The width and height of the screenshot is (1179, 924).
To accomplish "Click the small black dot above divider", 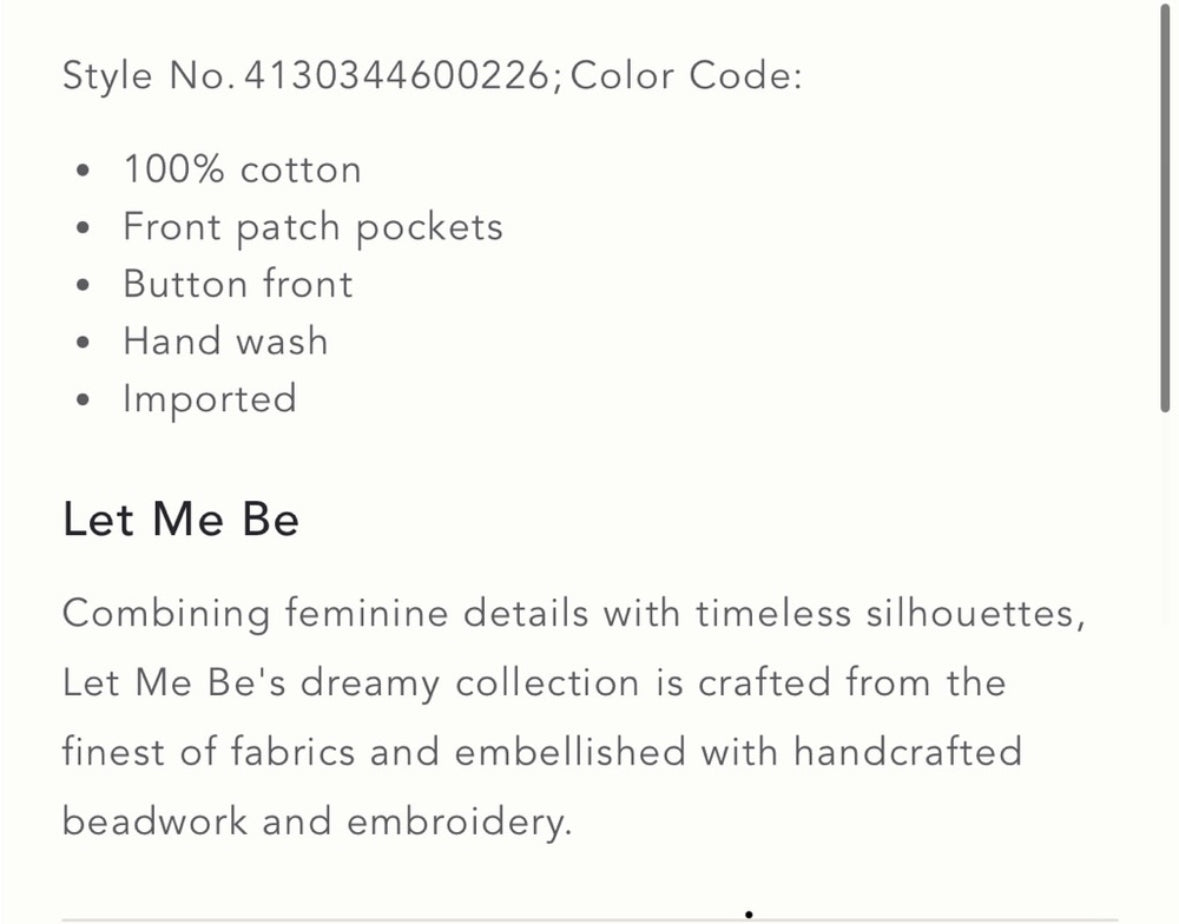I will point(749,914).
